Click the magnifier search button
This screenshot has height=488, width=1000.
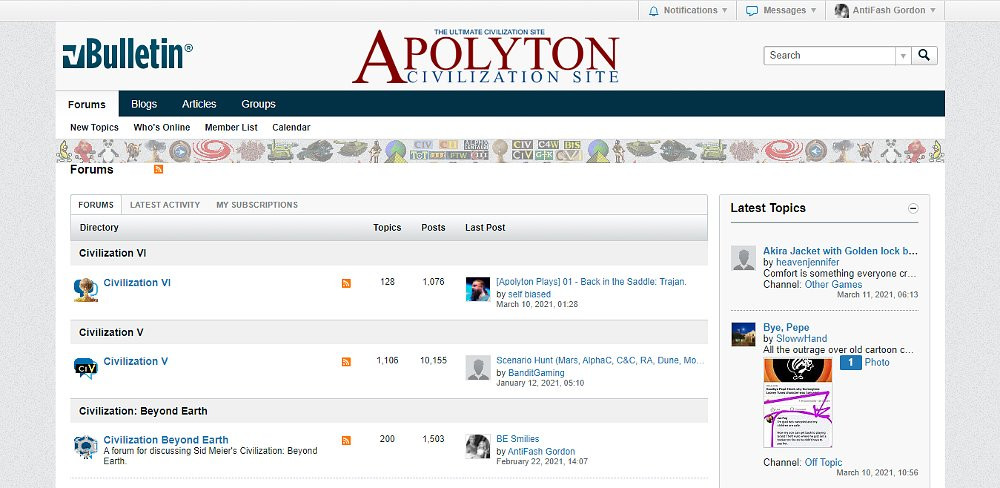pyautogui.click(x=924, y=55)
